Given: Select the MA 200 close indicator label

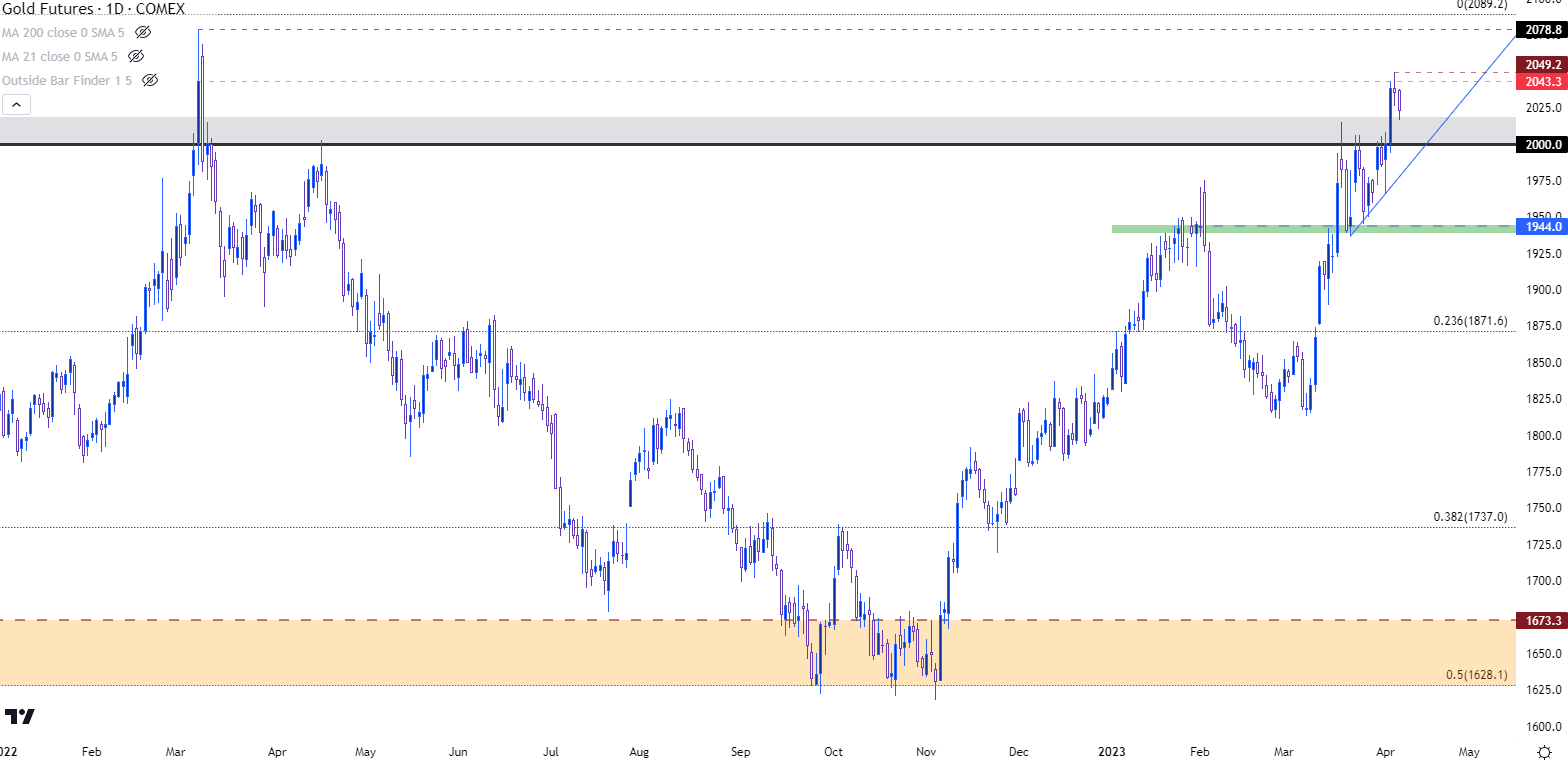Looking at the screenshot, I should 65,32.
